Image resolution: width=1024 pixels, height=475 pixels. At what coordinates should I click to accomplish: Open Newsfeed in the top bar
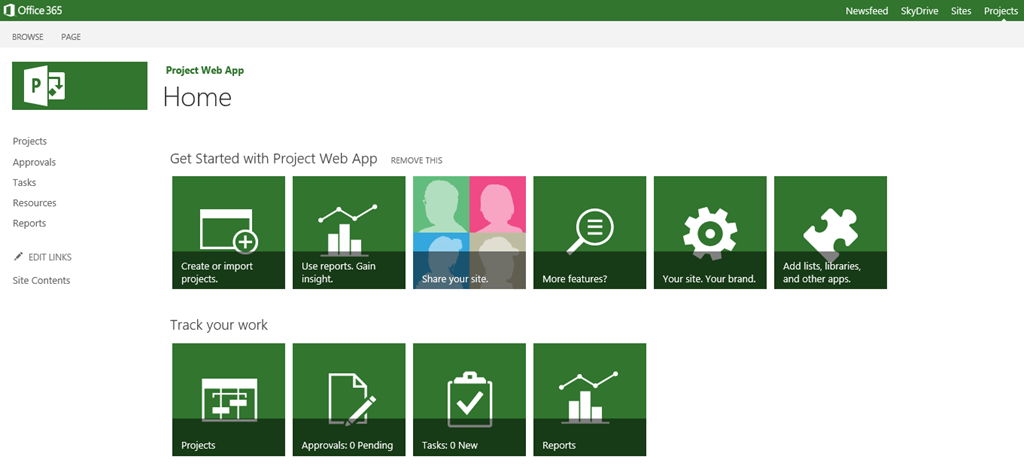[867, 11]
